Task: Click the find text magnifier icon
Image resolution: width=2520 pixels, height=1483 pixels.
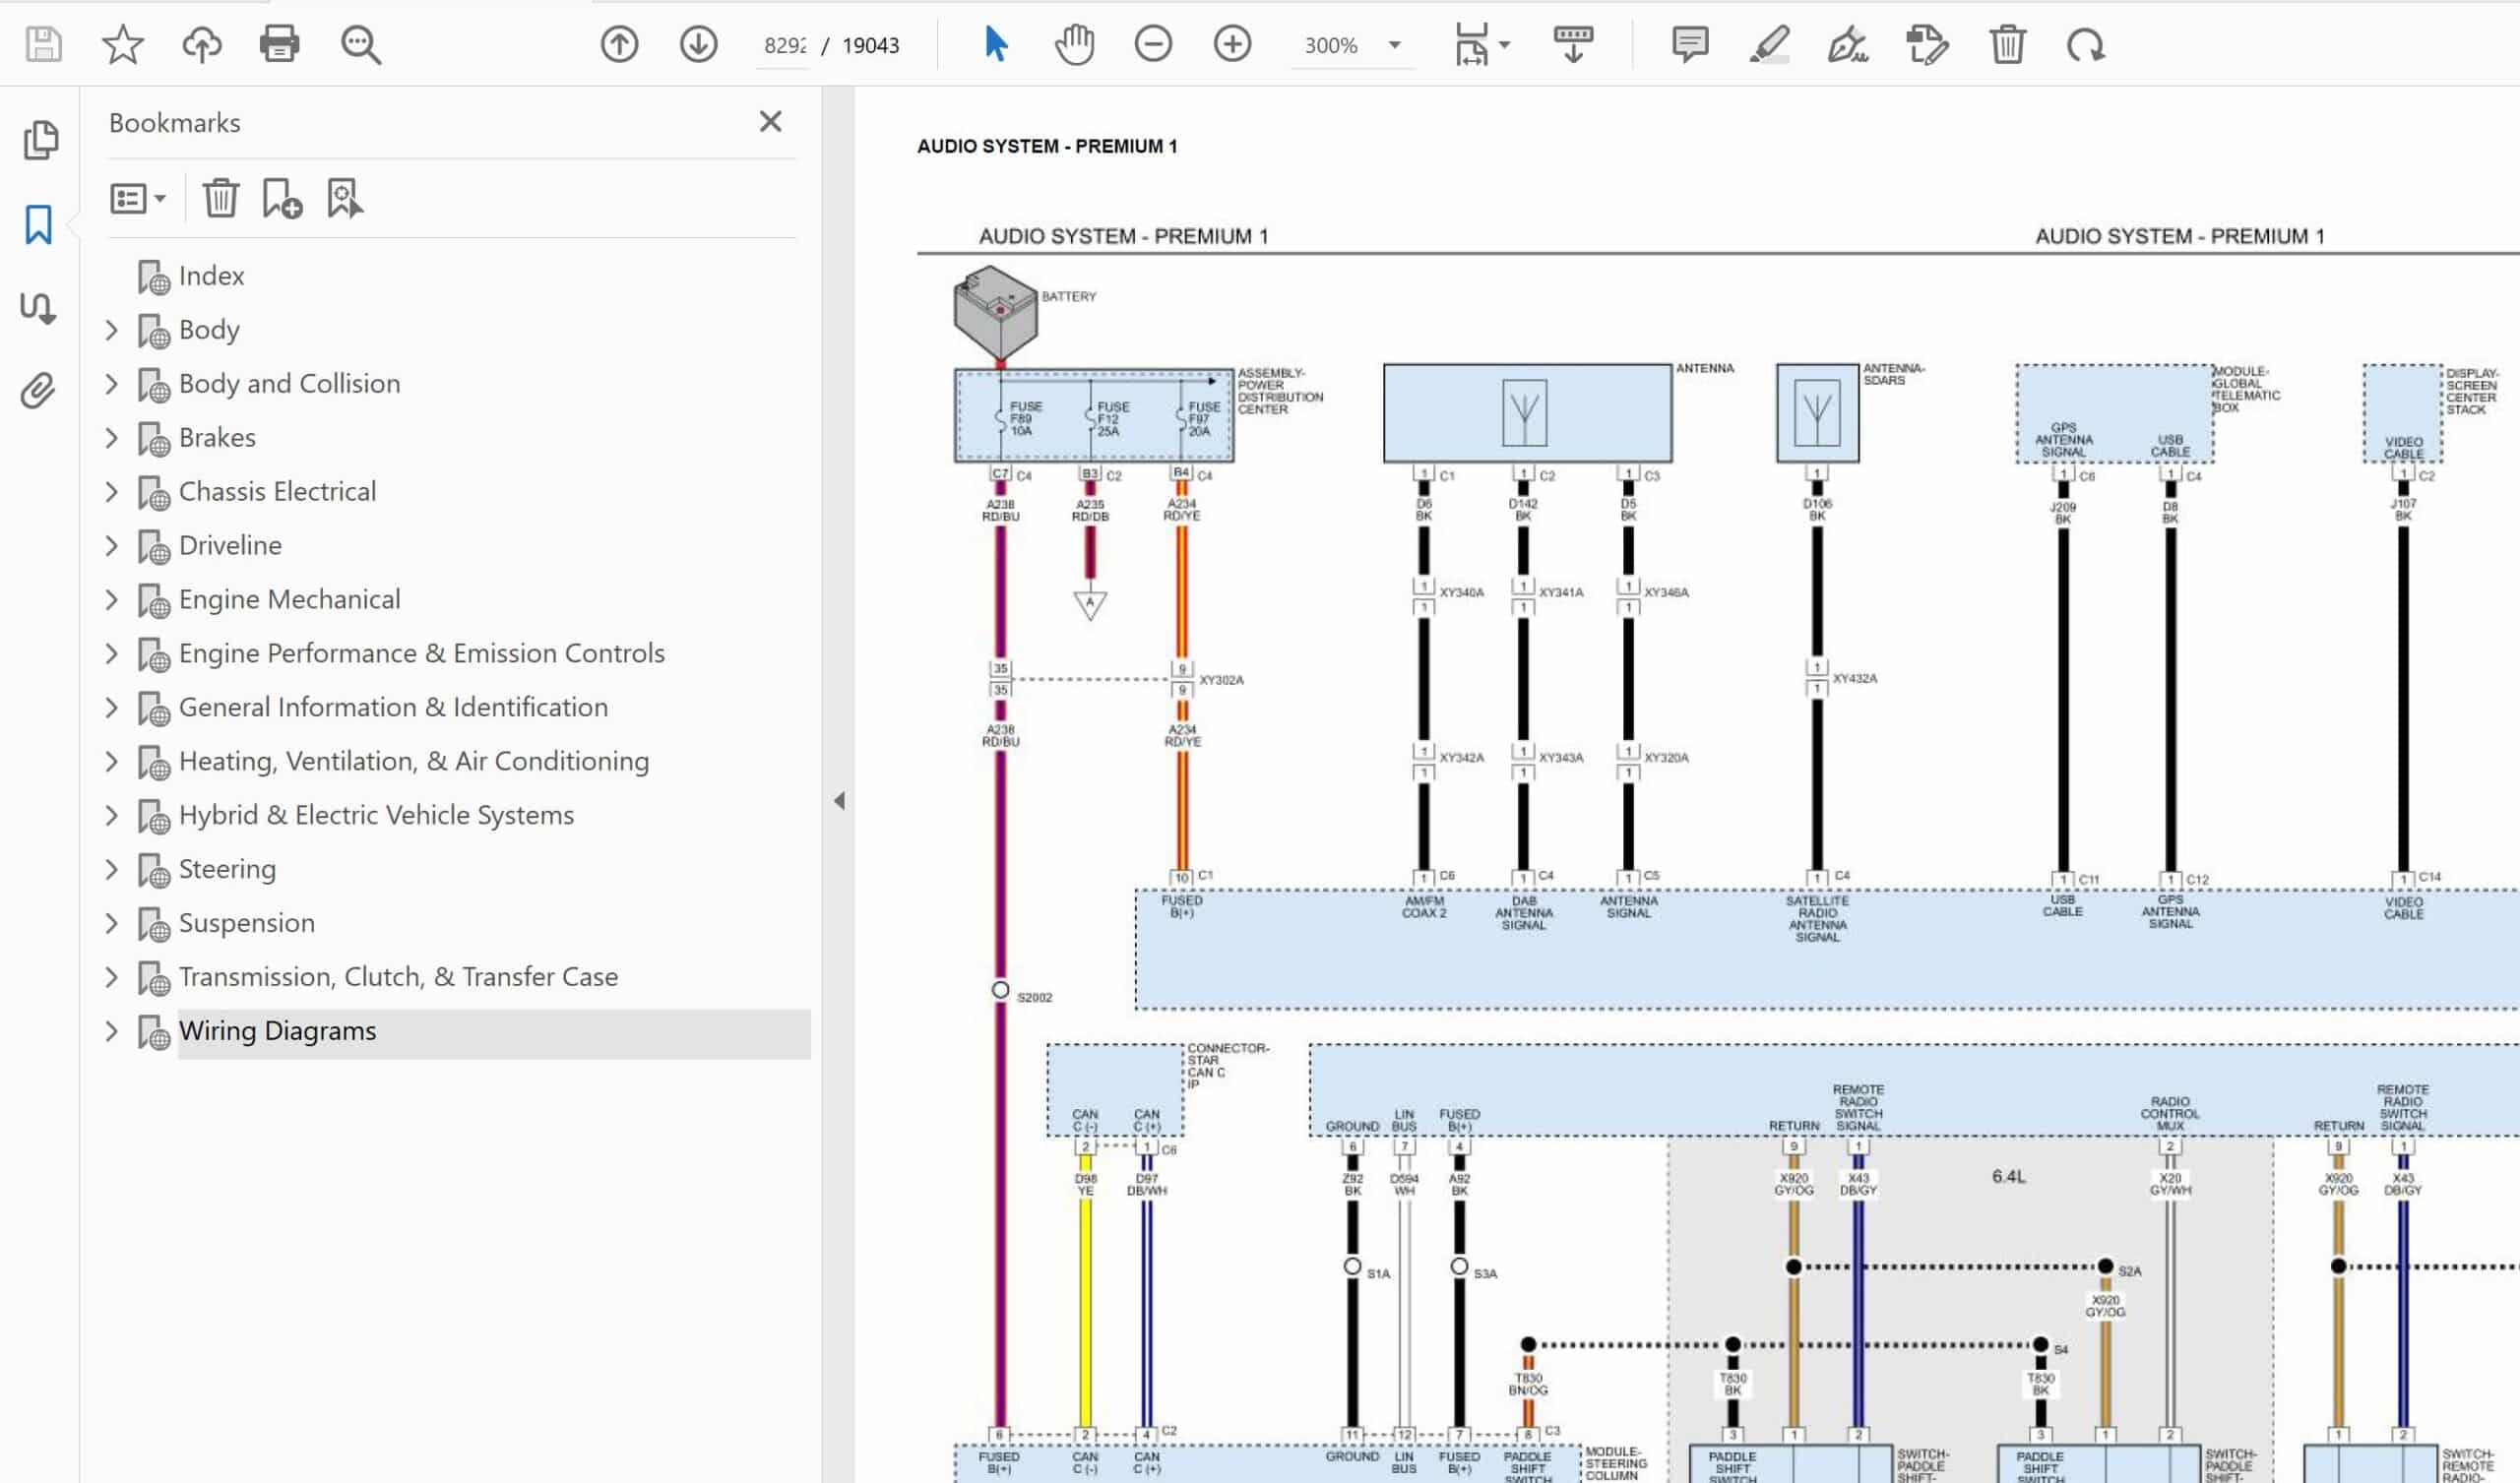Action: pos(360,44)
